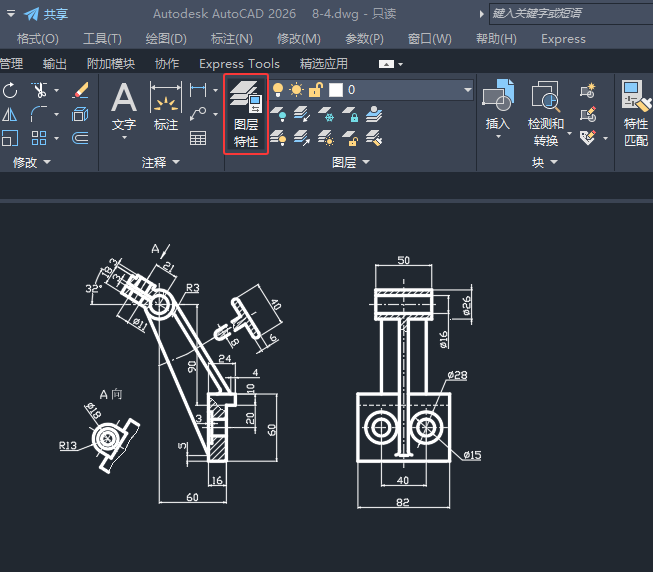
Task: Expand the 注释 panel
Action: (161, 162)
